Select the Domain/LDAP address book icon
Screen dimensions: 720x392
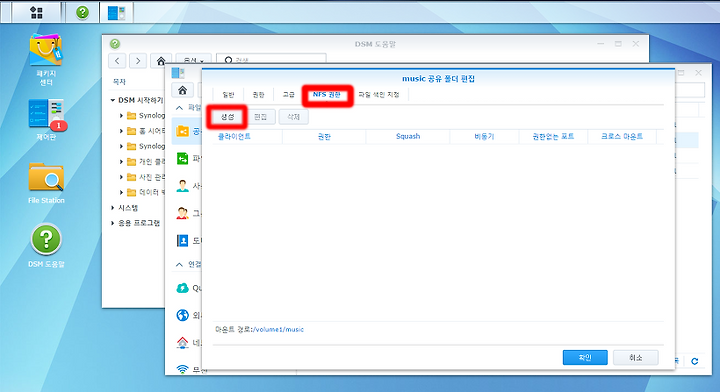pyautogui.click(x=183, y=241)
